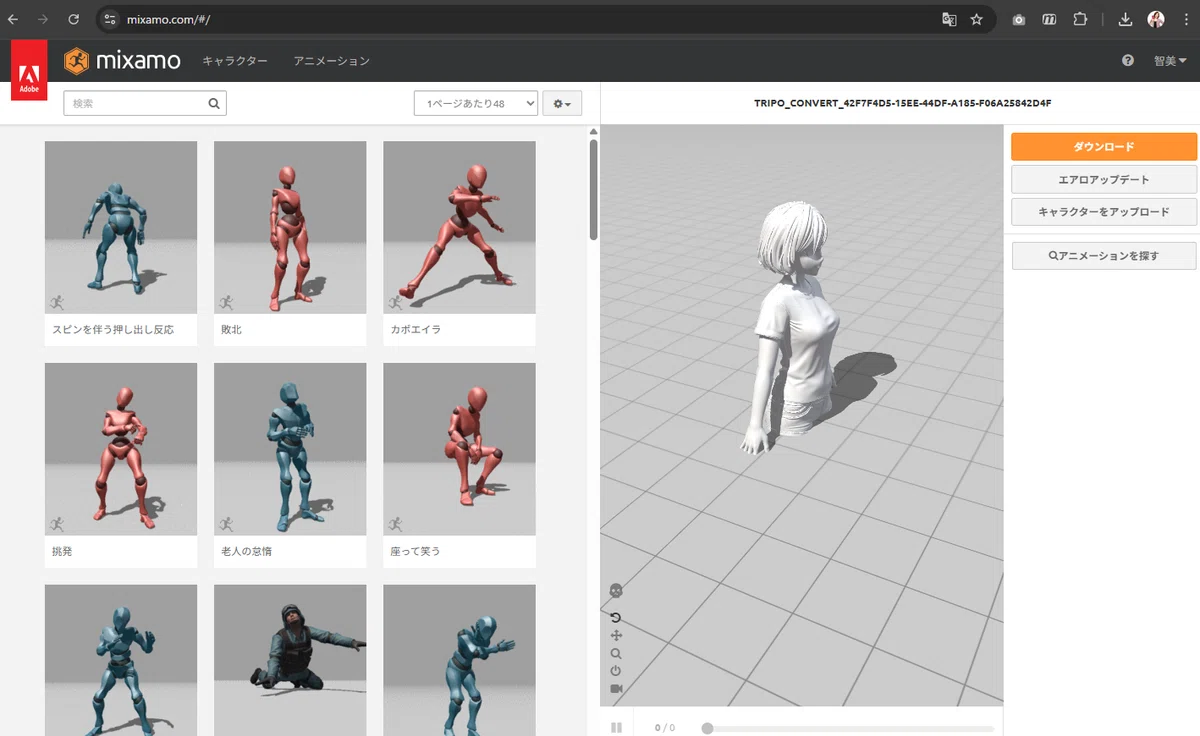Open the gear settings dropdown

pos(562,103)
